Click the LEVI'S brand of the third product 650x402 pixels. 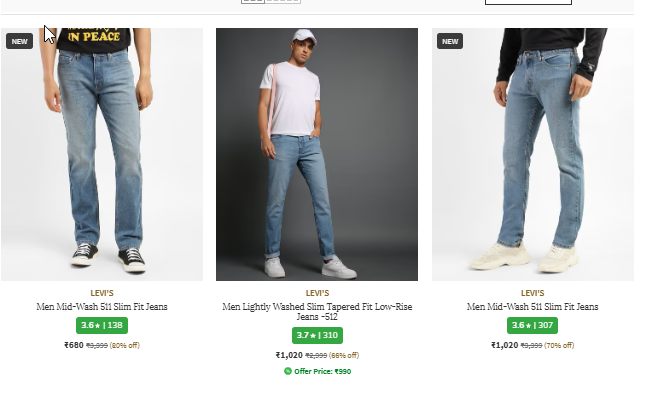point(532,293)
